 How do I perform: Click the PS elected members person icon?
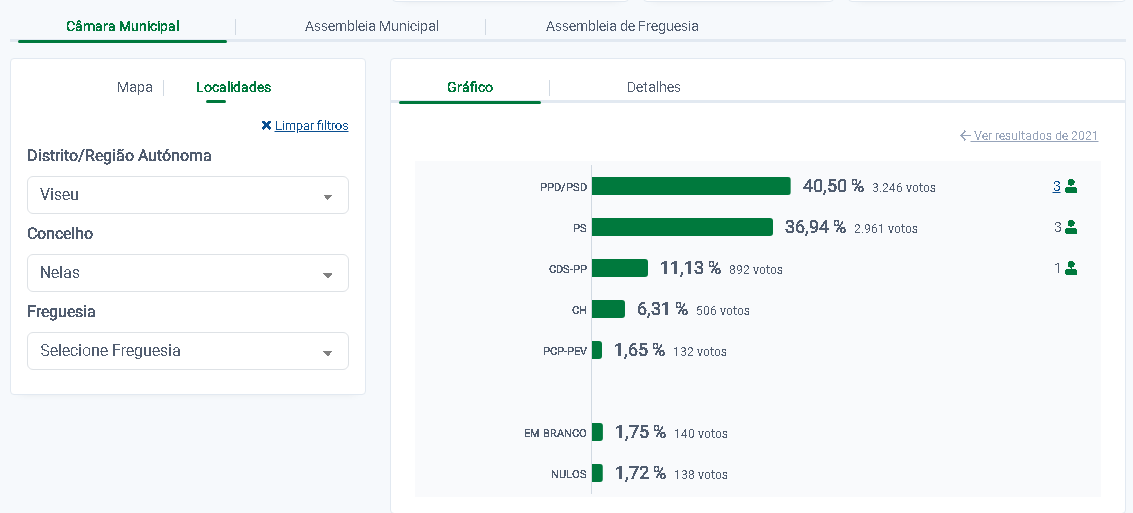click(1071, 227)
